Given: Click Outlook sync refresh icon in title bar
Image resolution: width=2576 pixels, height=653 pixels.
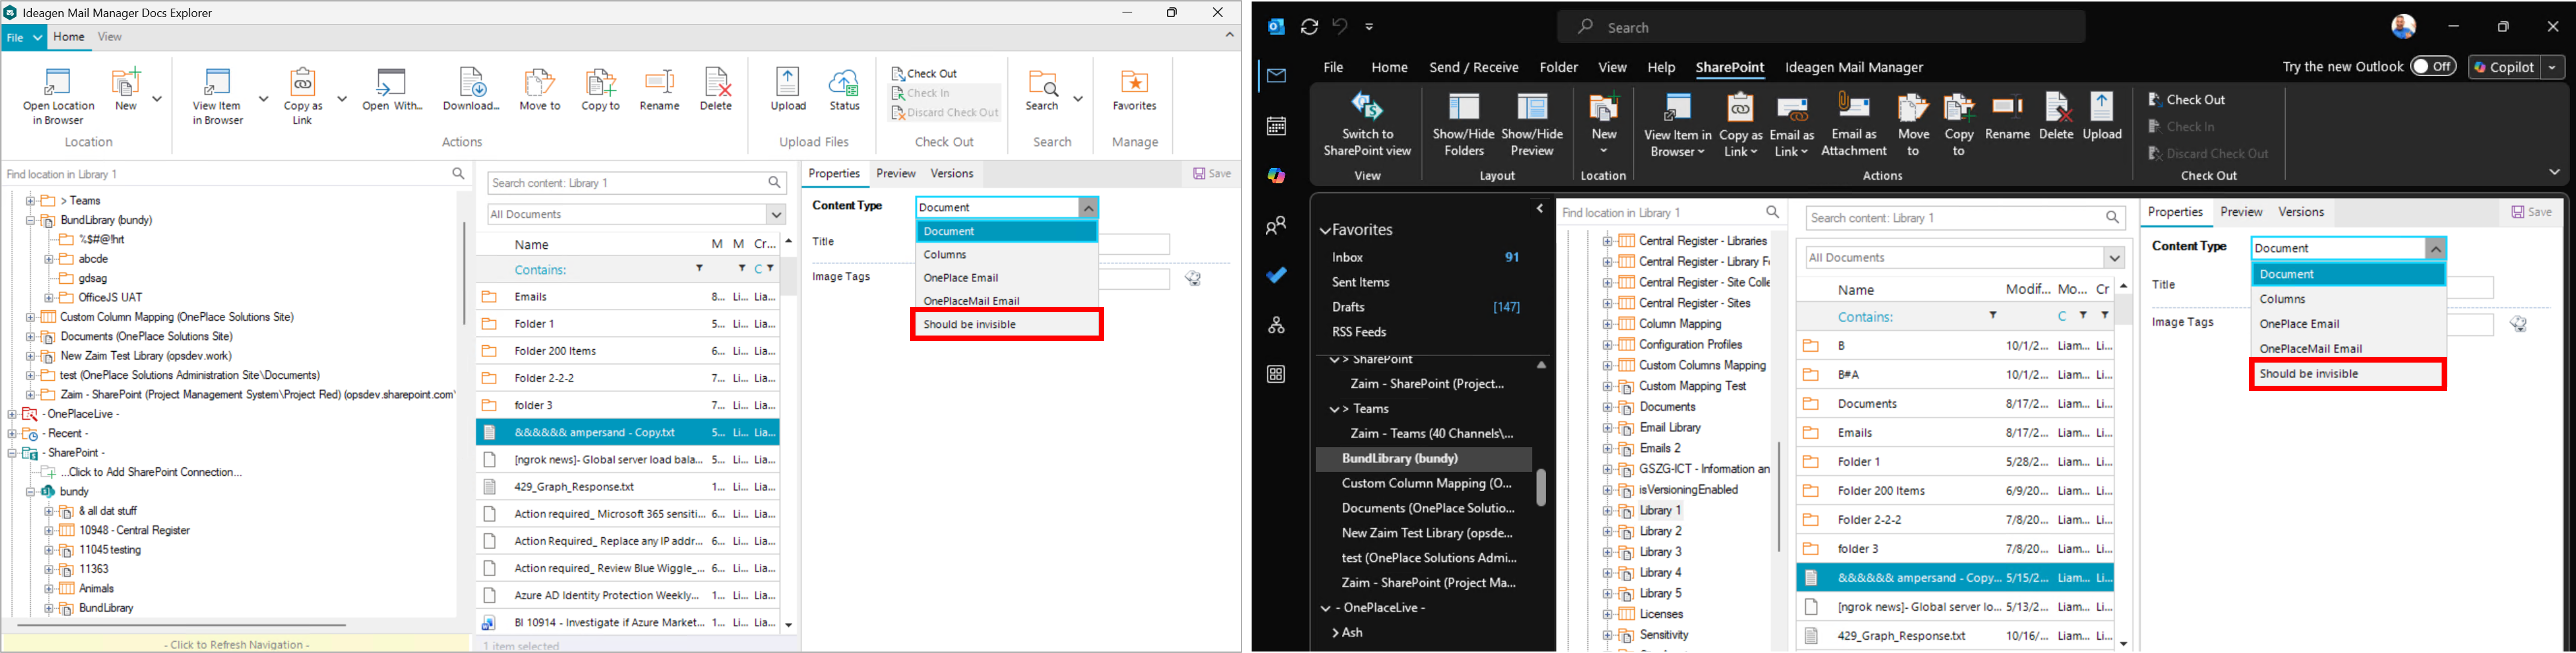Looking at the screenshot, I should pyautogui.click(x=1309, y=27).
